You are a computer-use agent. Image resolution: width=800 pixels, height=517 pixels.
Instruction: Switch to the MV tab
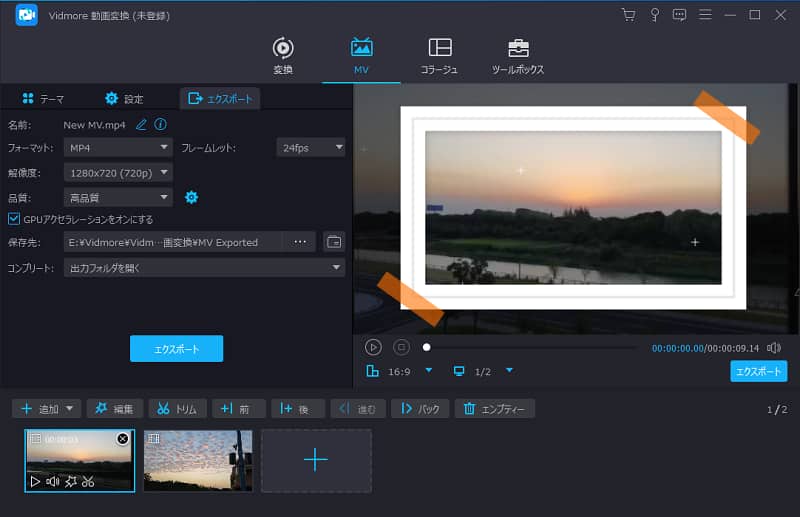(x=361, y=56)
